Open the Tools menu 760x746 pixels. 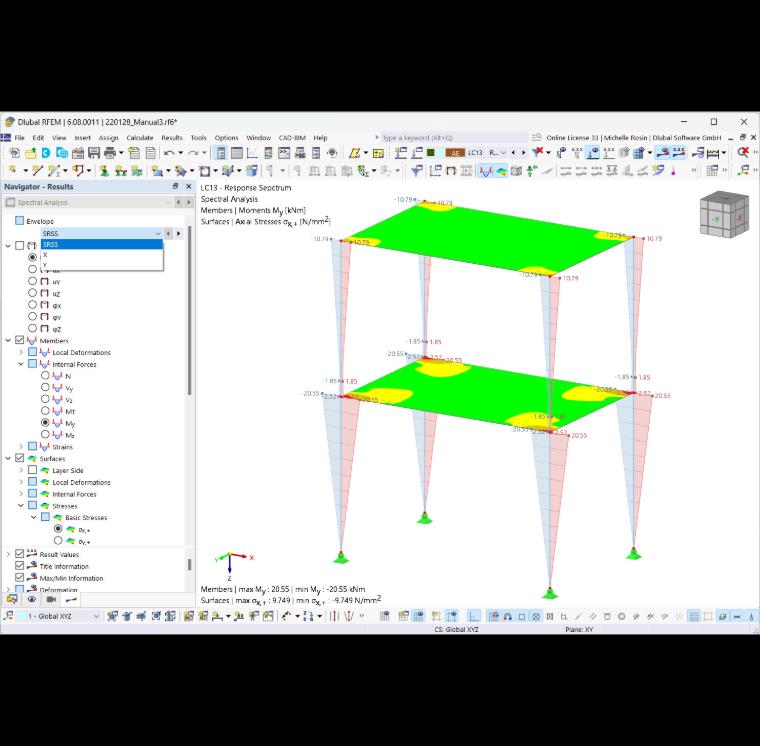198,138
